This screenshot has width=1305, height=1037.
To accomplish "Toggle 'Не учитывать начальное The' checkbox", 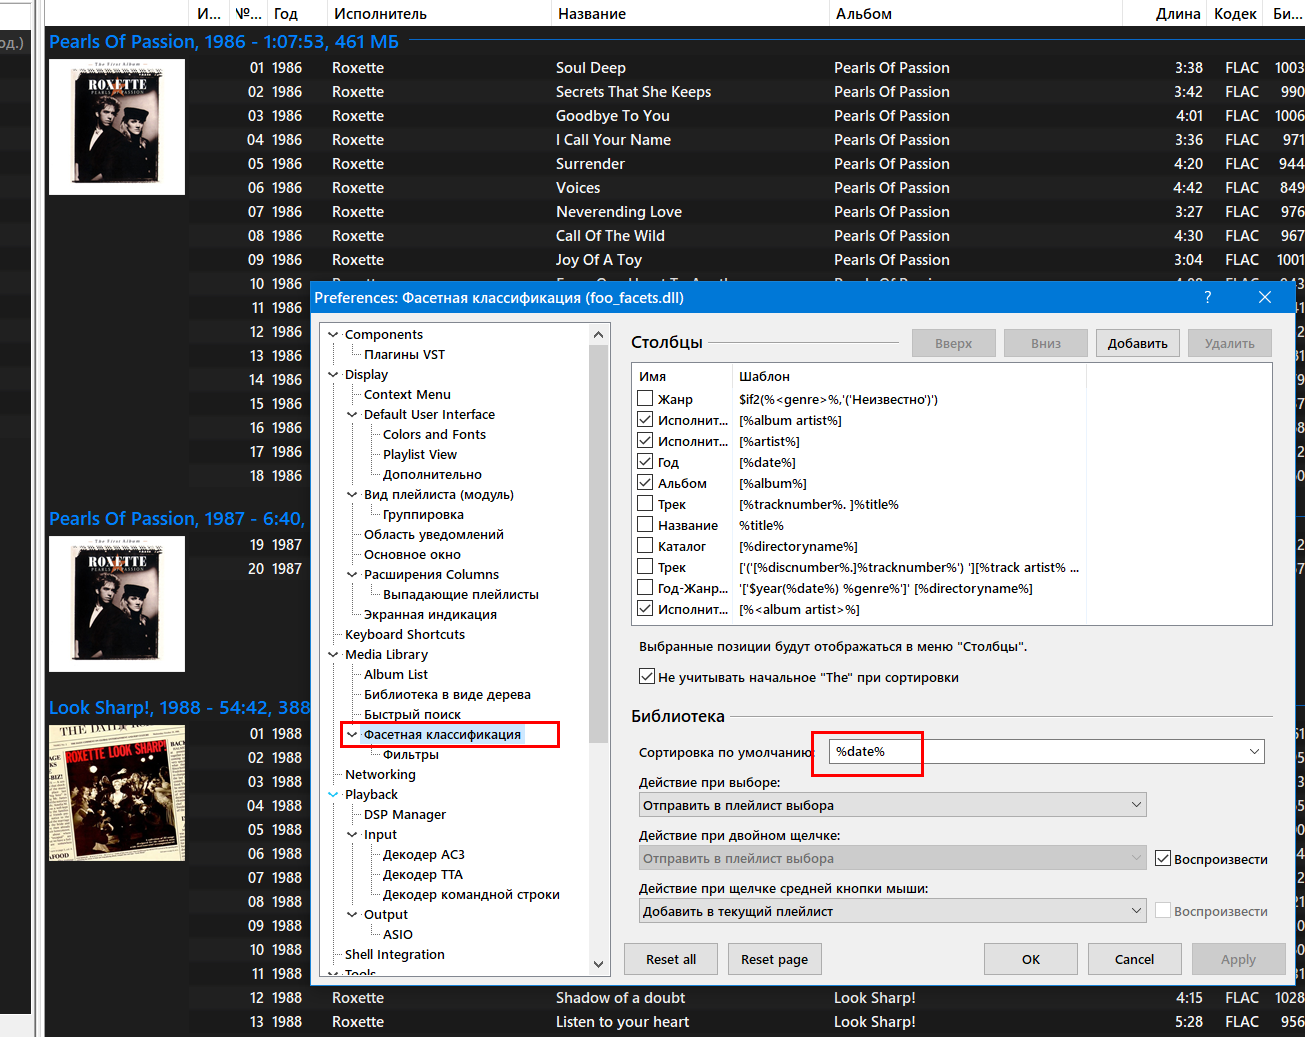I will (x=647, y=677).
